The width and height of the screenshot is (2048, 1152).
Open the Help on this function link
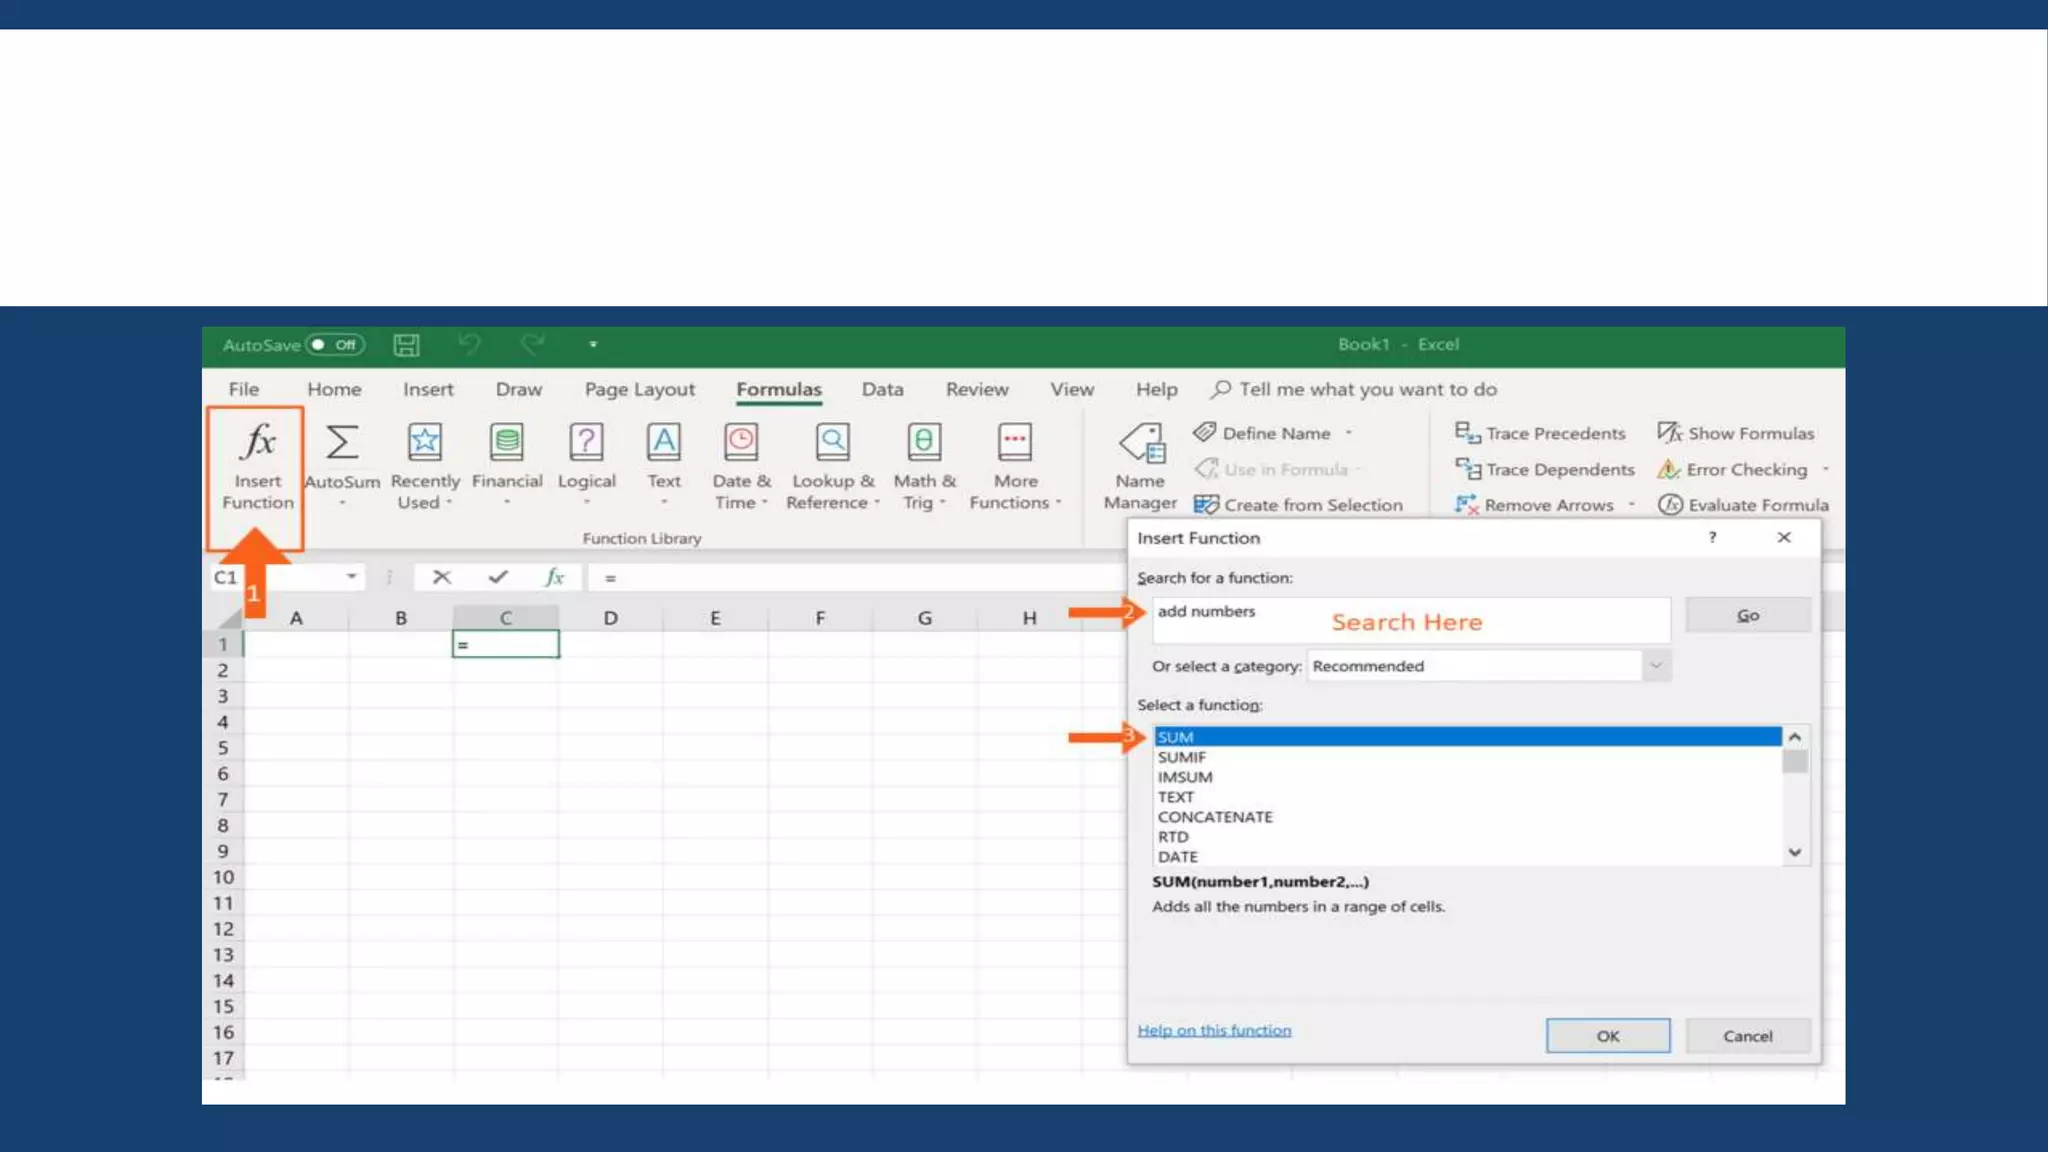click(1214, 1030)
